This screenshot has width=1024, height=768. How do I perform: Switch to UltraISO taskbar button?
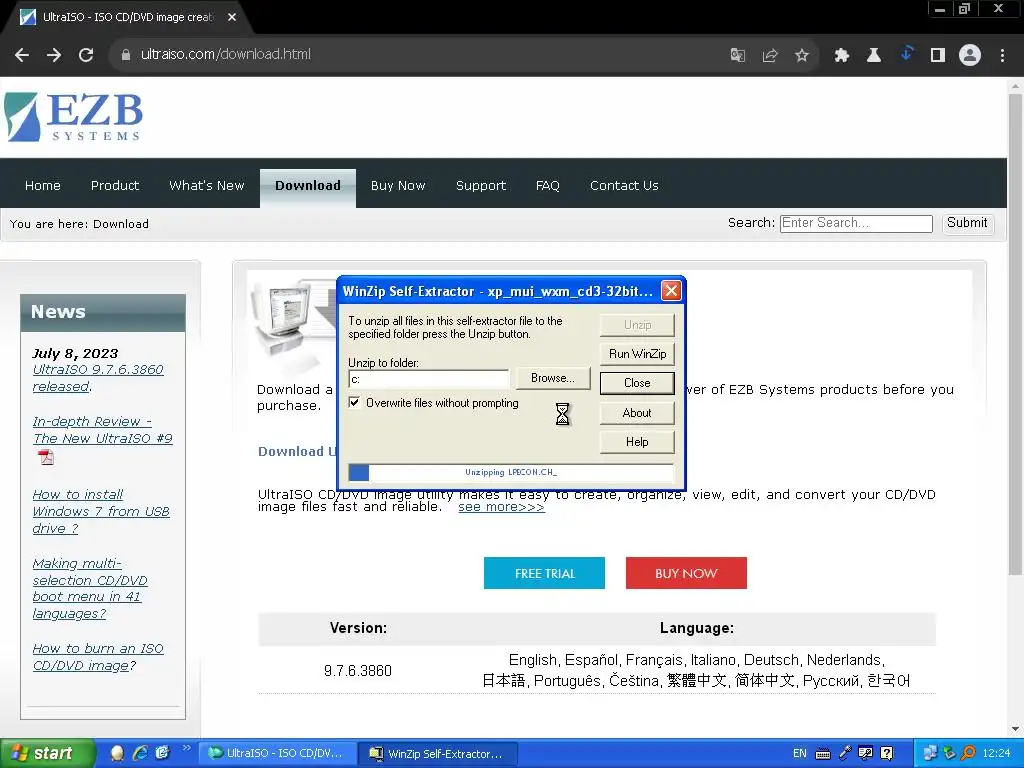pos(279,753)
